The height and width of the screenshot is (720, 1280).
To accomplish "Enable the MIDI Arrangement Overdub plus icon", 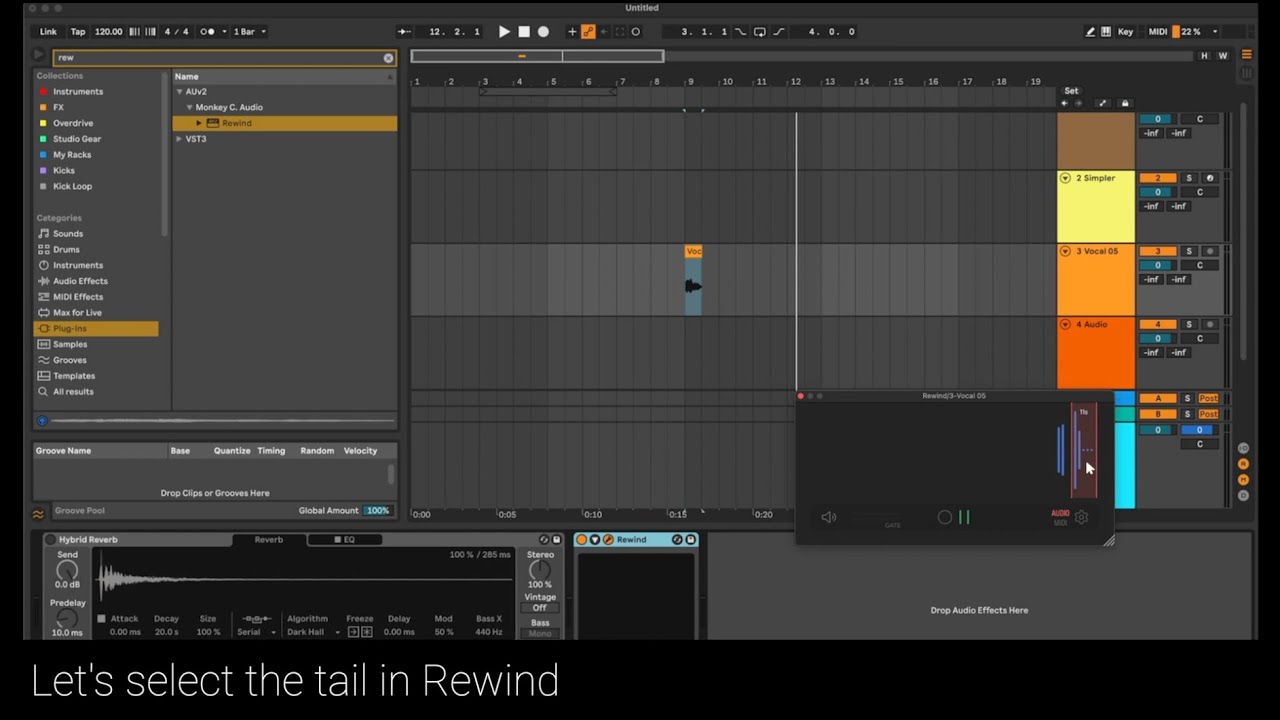I will click(x=572, y=32).
